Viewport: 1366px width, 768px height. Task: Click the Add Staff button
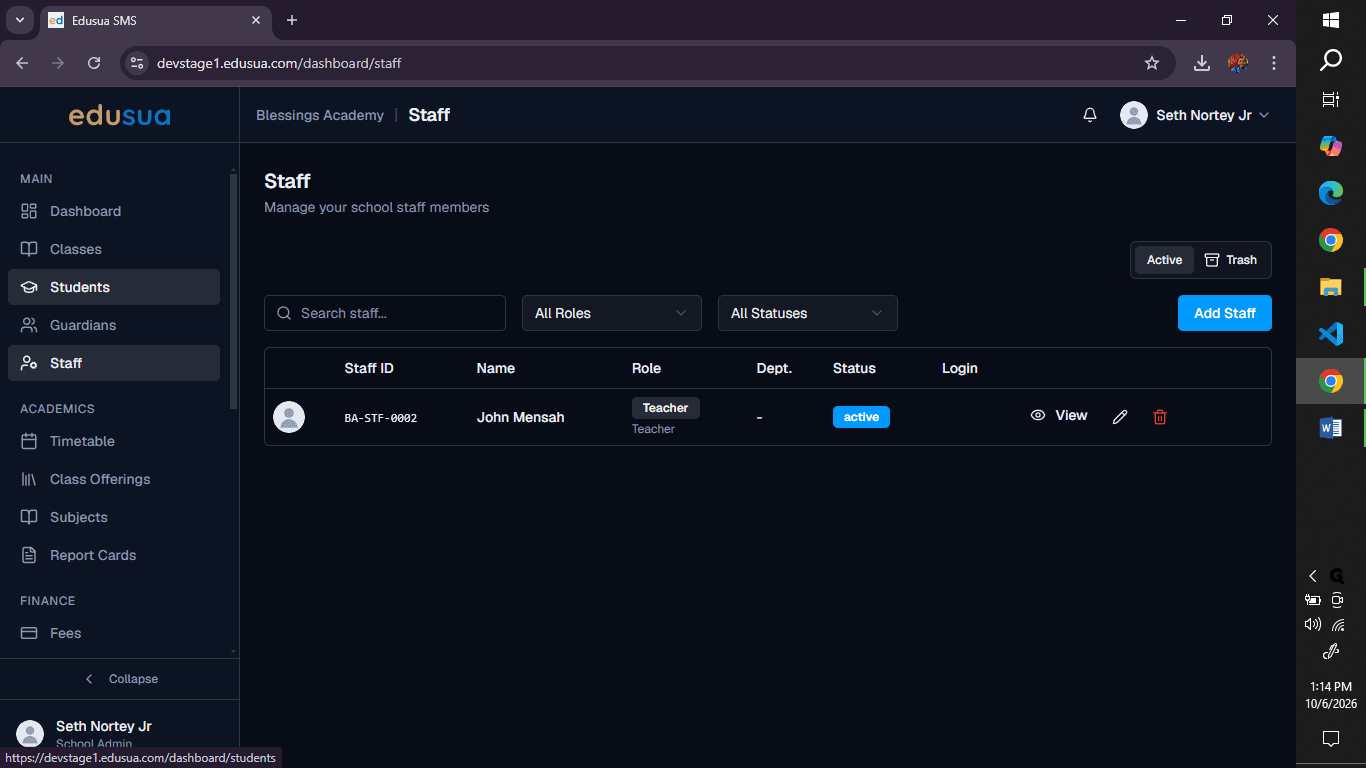[x=1224, y=313]
